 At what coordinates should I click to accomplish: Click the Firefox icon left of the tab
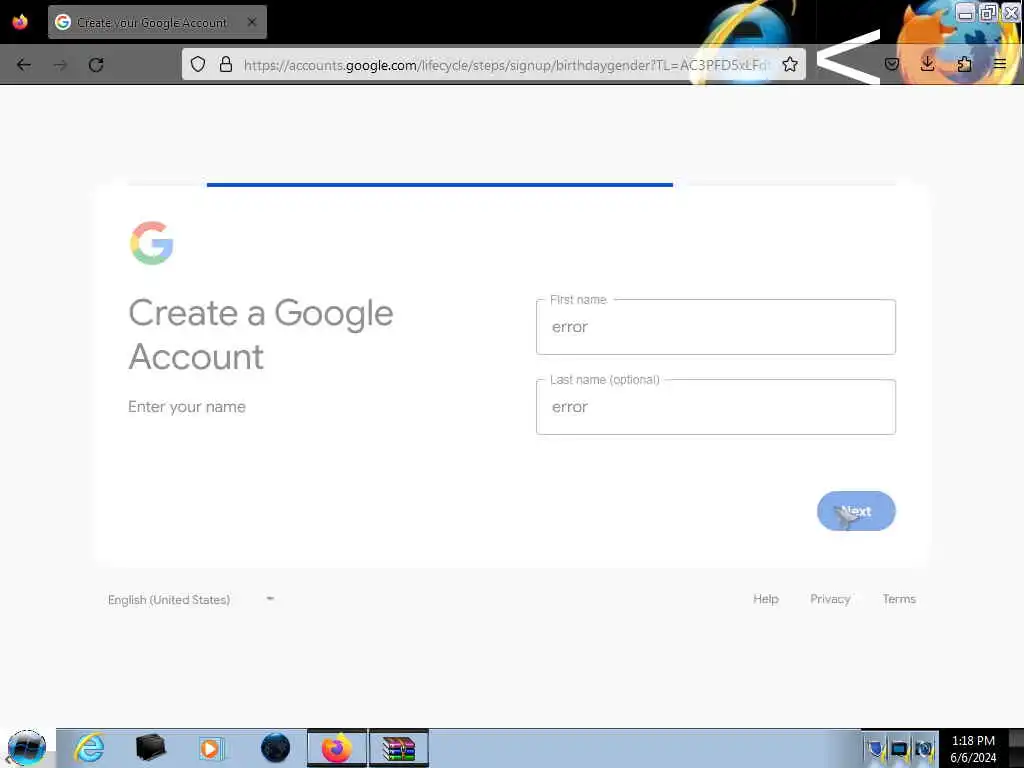pyautogui.click(x=20, y=22)
